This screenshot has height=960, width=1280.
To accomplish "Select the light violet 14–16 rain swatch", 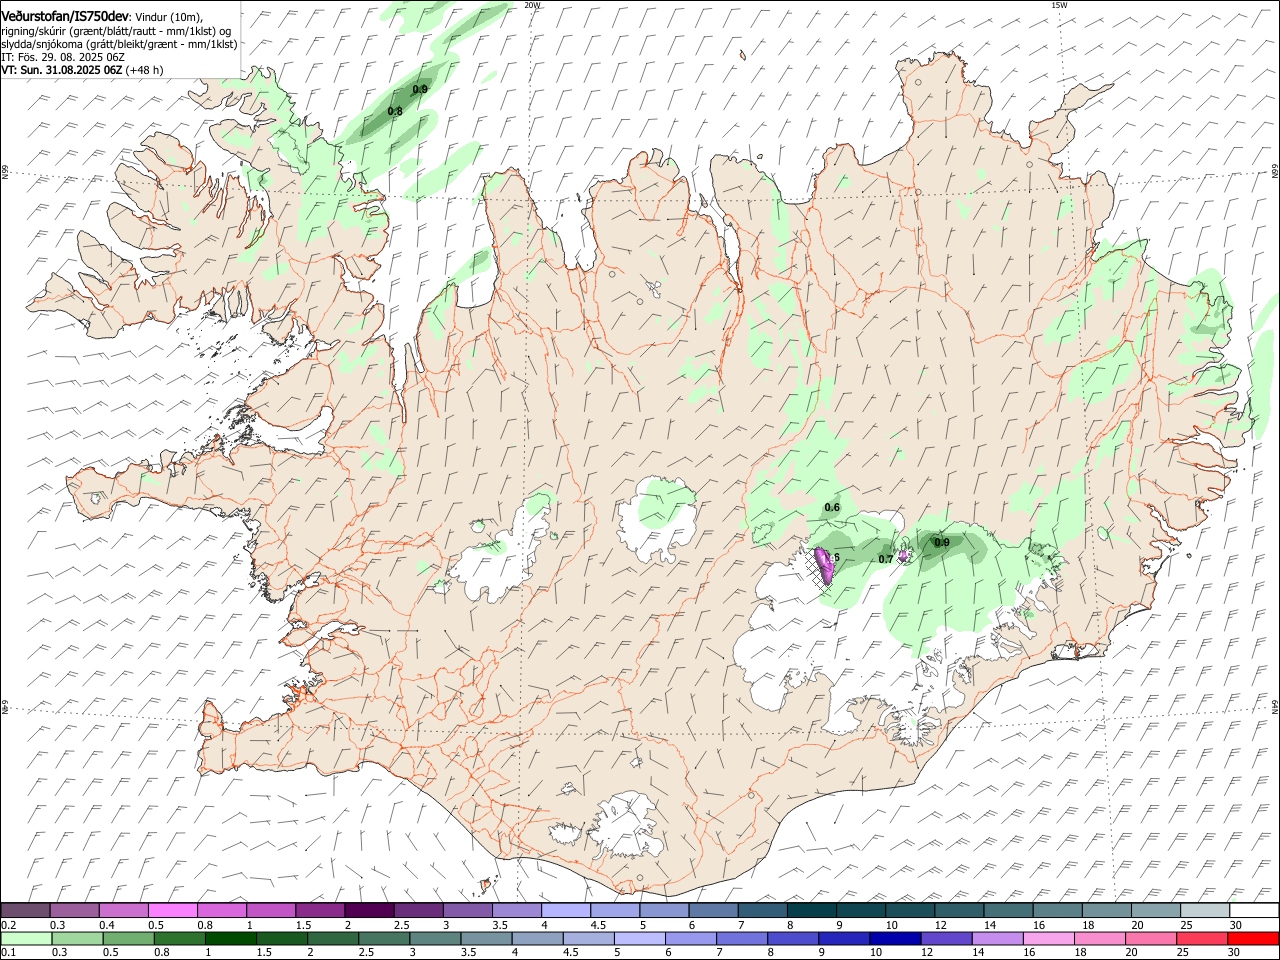I will click(x=997, y=938).
